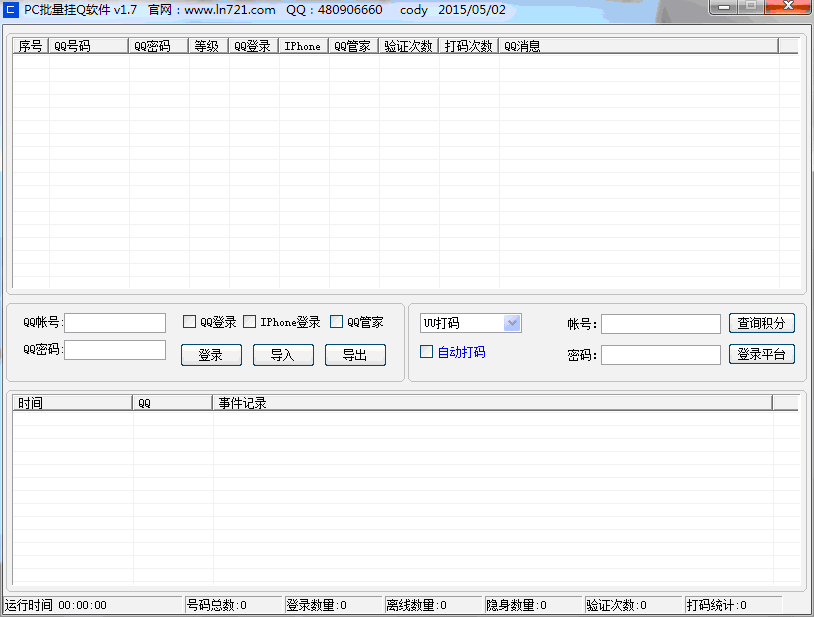
Task: Enable the QQ登录 checkbox
Action: pos(189,321)
